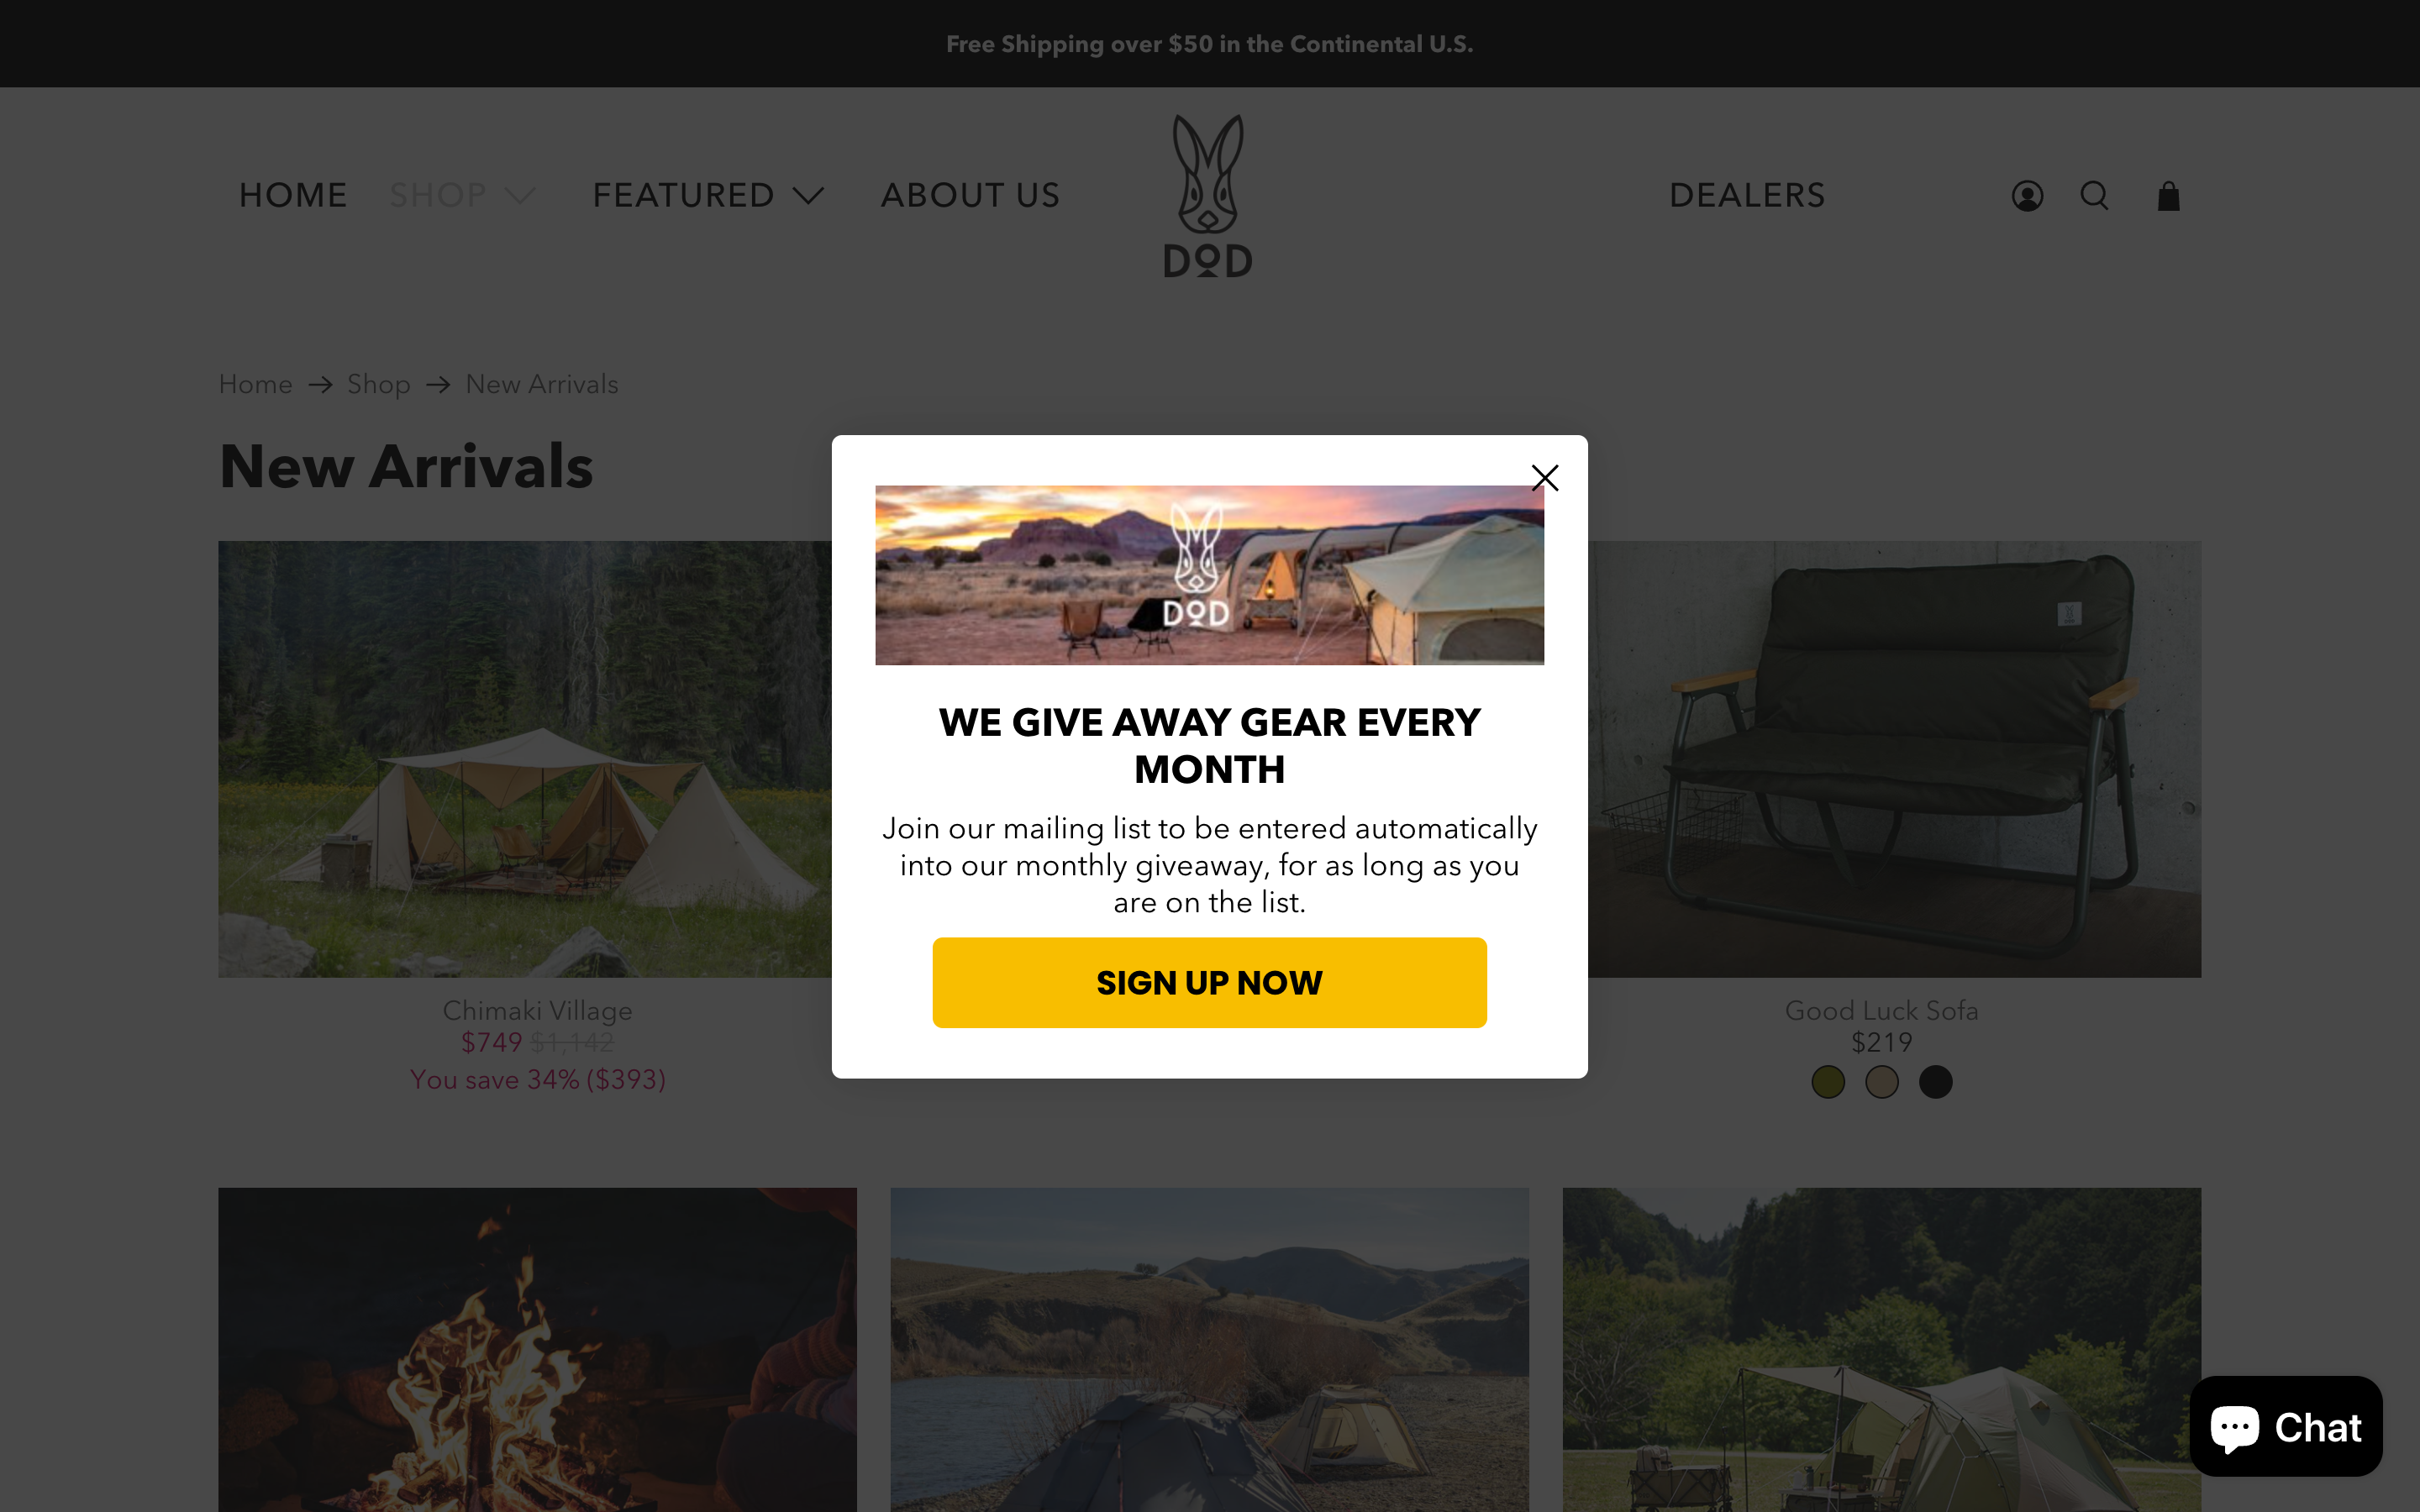Viewport: 2420px width, 1512px height.
Task: Click the SIGN UP NOW button
Action: pyautogui.click(x=1209, y=982)
